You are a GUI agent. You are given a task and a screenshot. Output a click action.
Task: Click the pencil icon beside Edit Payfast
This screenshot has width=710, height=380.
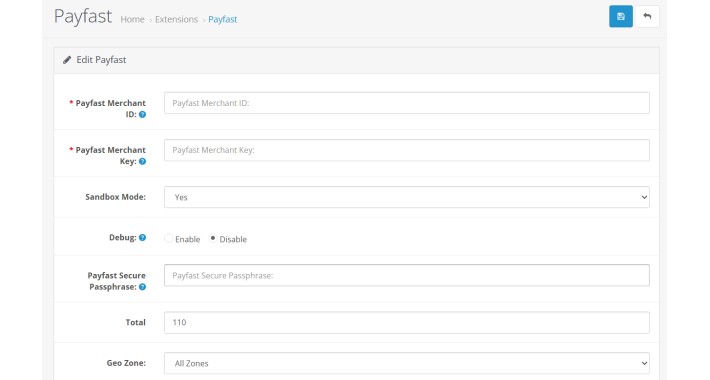tap(67, 60)
